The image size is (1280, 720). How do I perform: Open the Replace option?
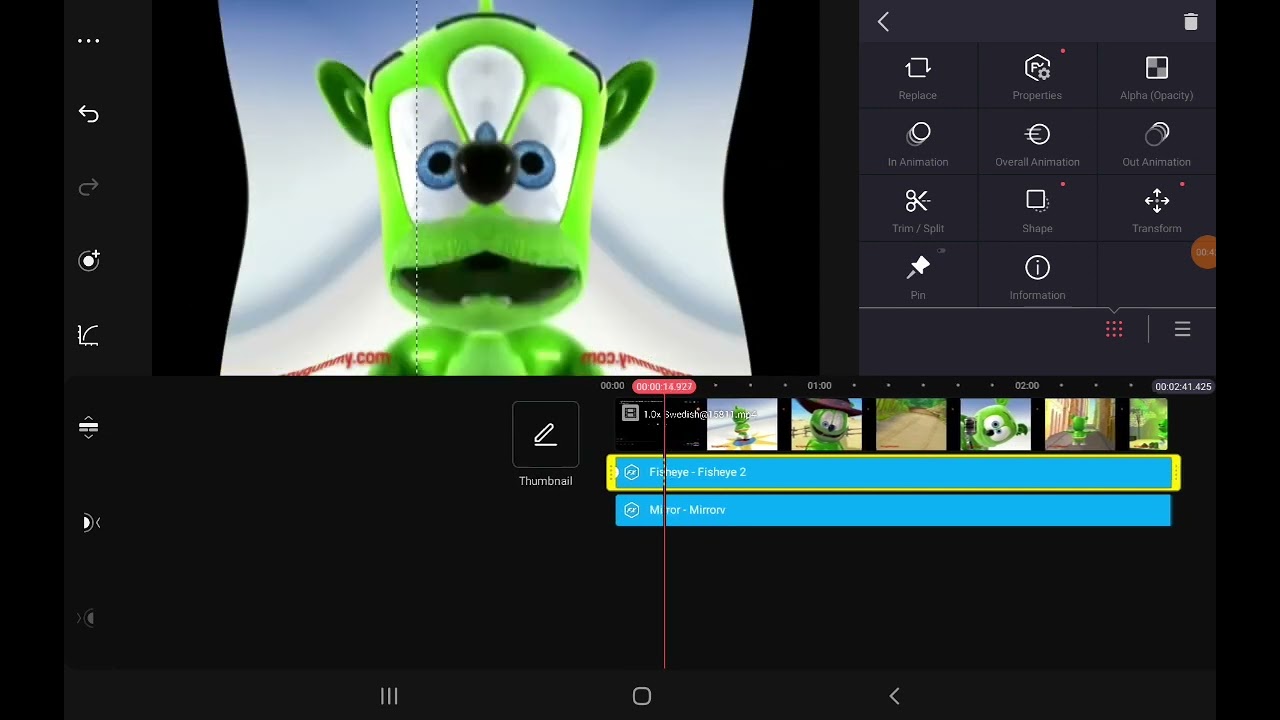[x=917, y=77]
